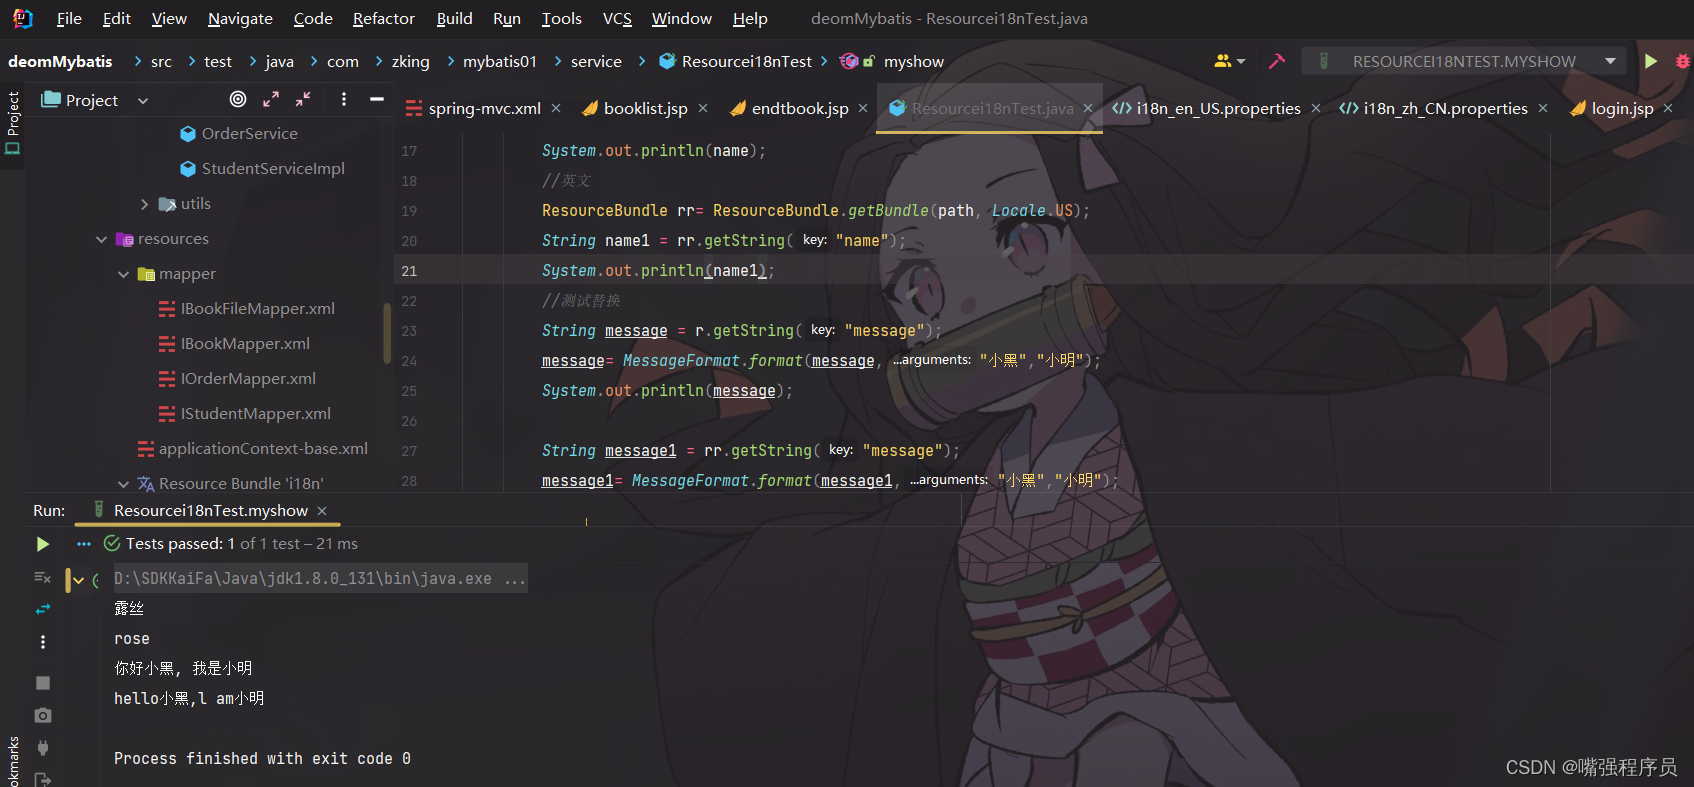The width and height of the screenshot is (1694, 787).
Task: Open the RESOURCEI18NTEST.MYSHOW run configuration dropdown
Action: pyautogui.click(x=1610, y=61)
